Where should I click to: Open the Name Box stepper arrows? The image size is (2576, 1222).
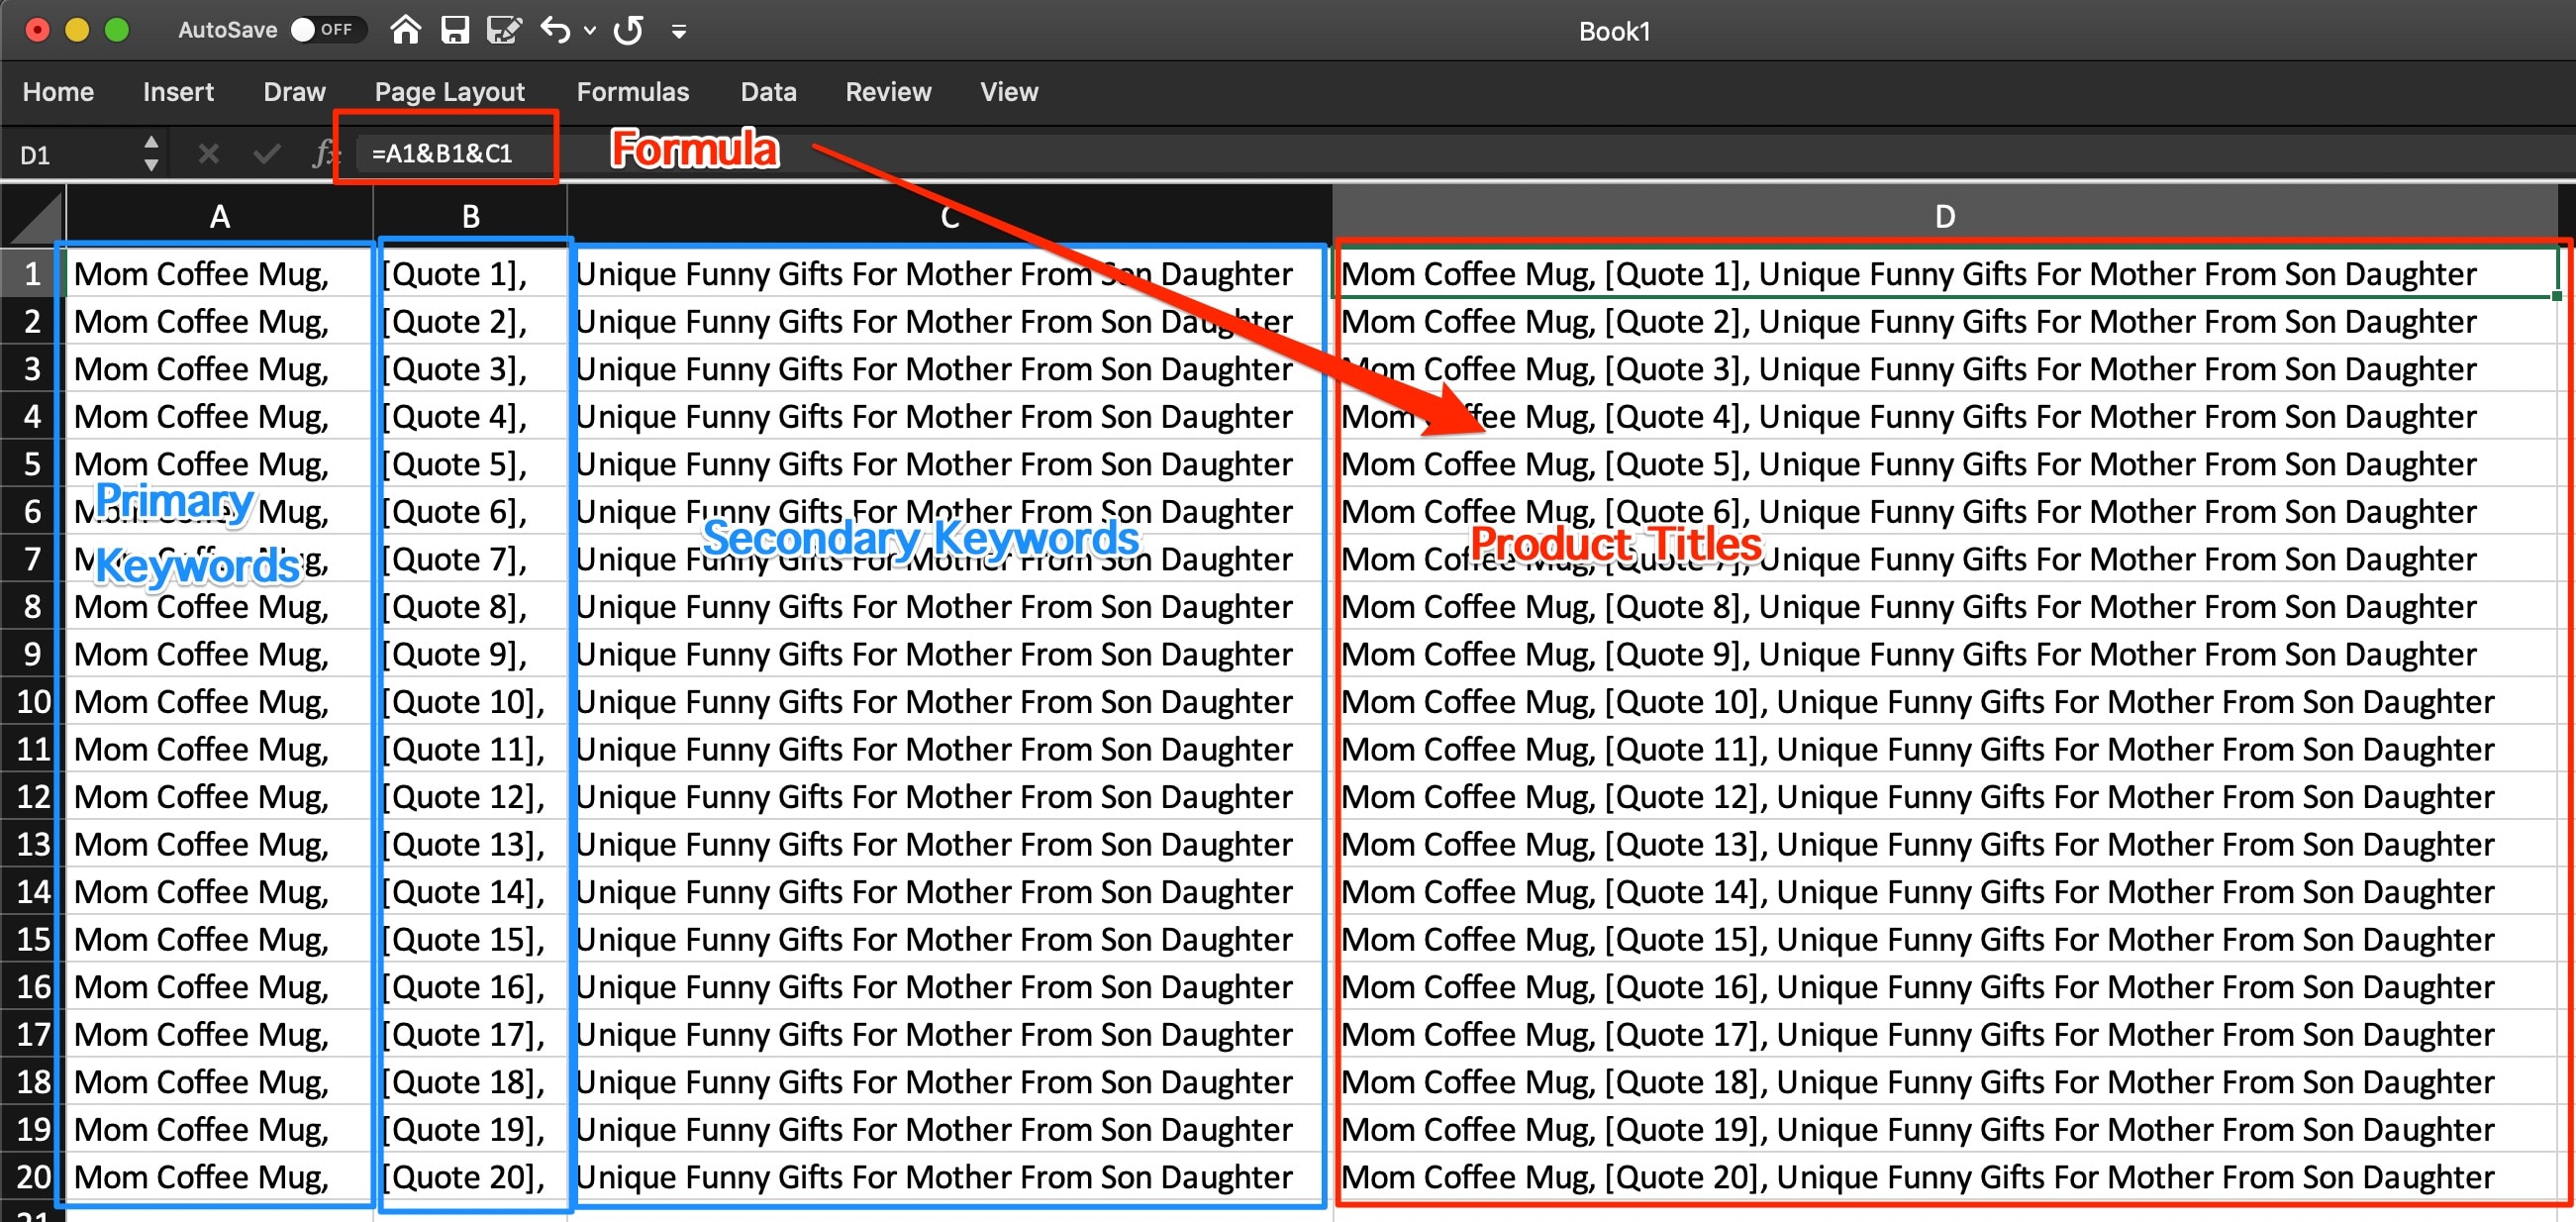click(x=151, y=154)
